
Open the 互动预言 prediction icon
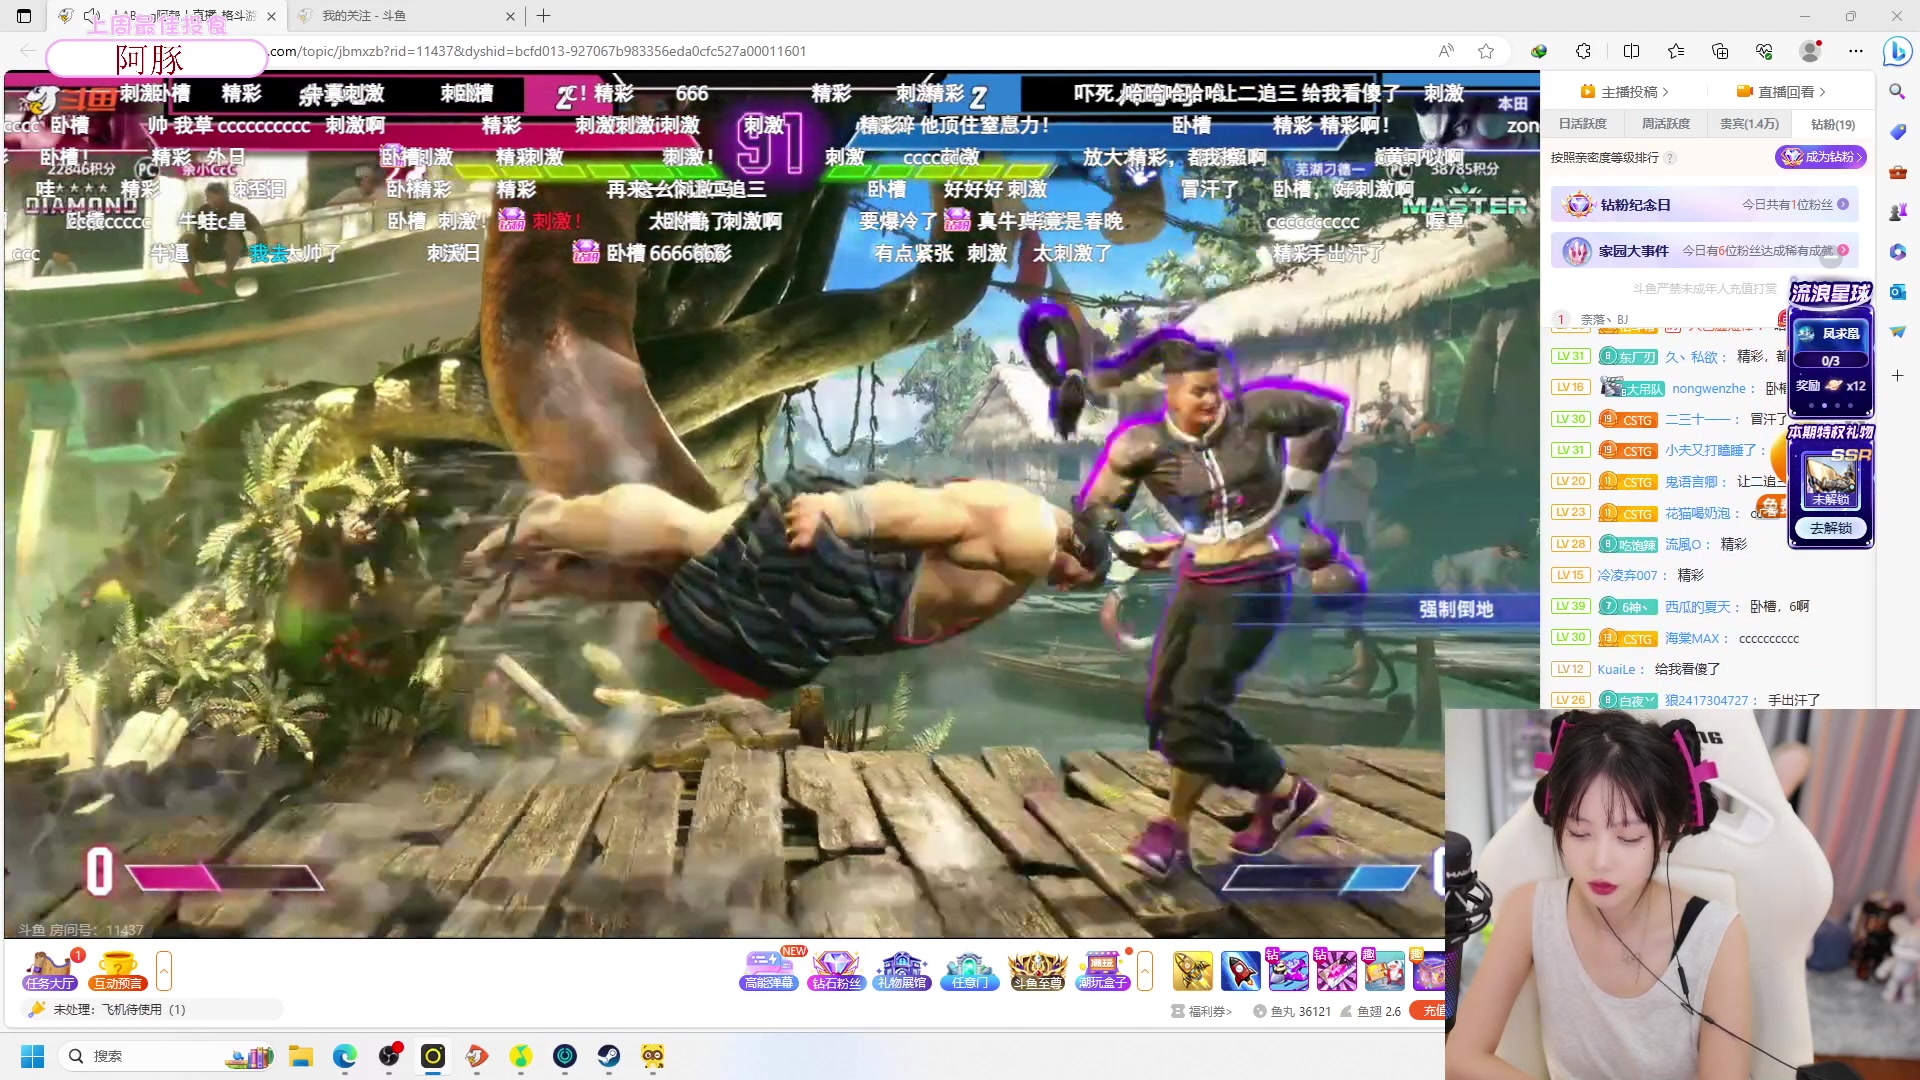(x=118, y=970)
